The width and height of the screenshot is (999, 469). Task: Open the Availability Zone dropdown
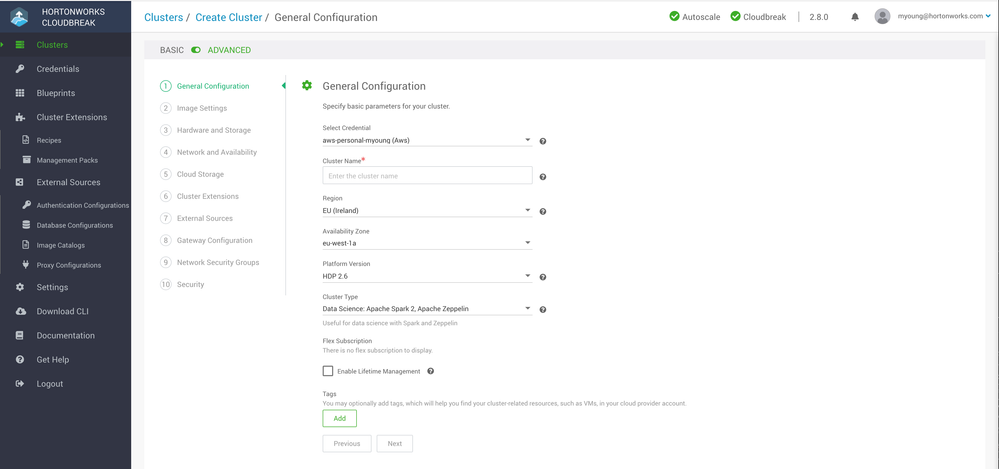pyautogui.click(x=428, y=243)
